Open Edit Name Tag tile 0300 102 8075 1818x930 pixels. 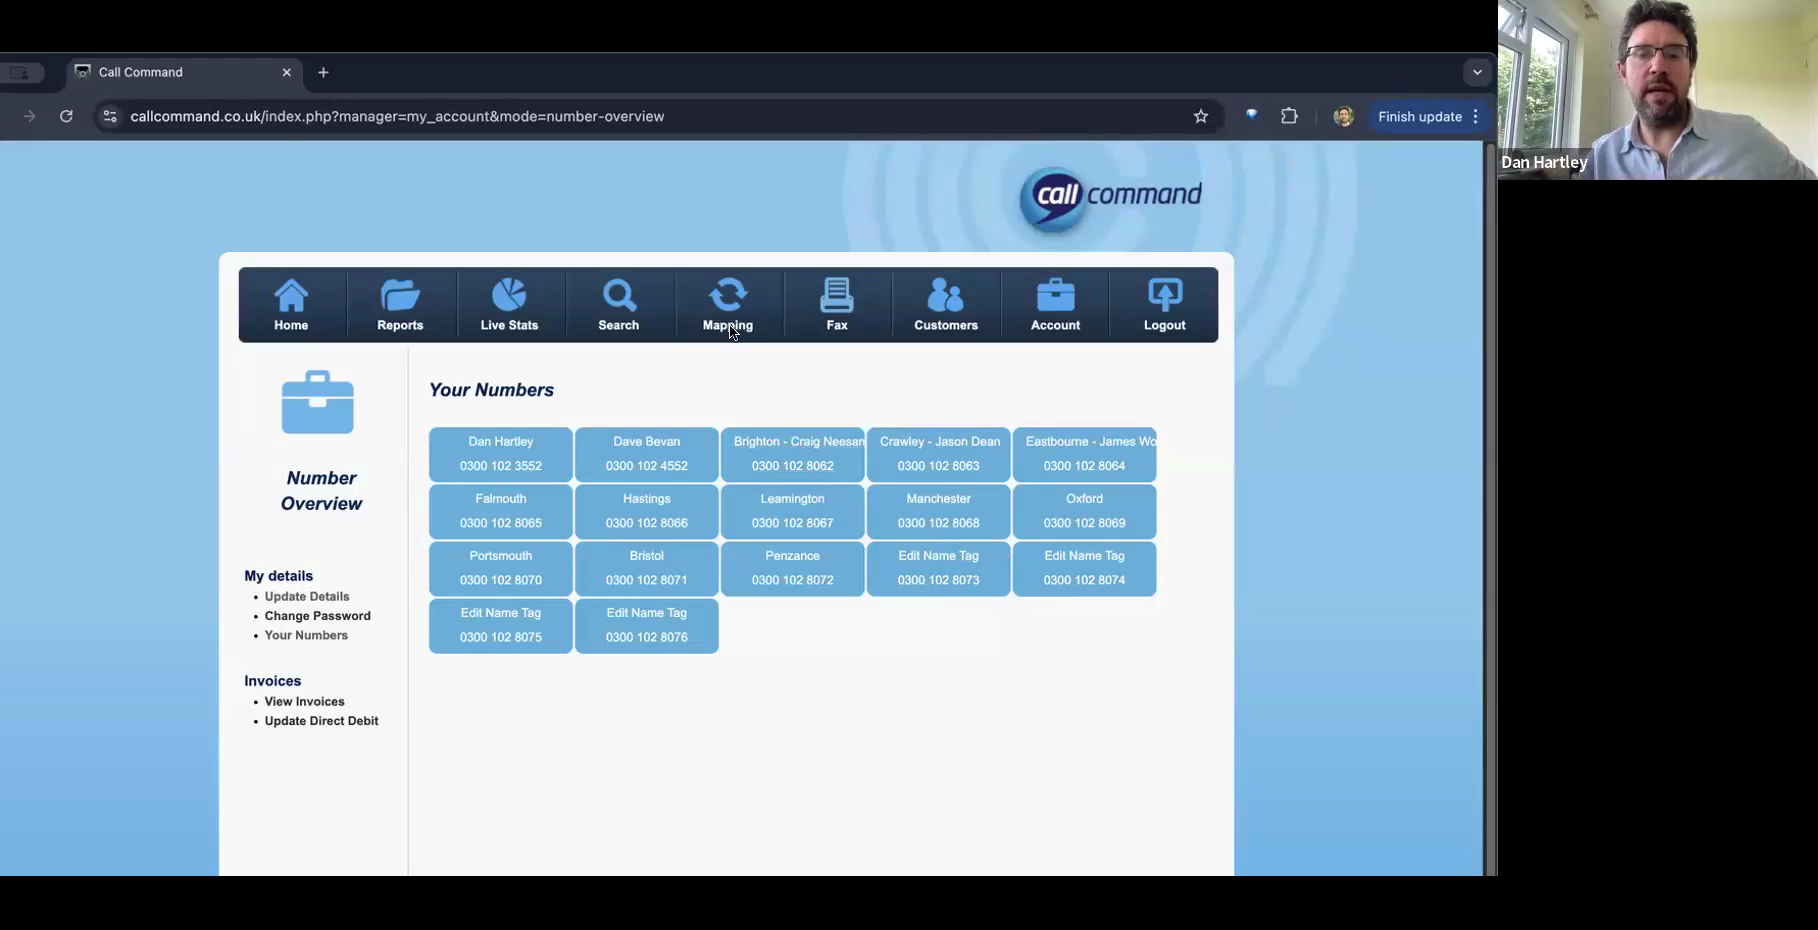(x=501, y=625)
